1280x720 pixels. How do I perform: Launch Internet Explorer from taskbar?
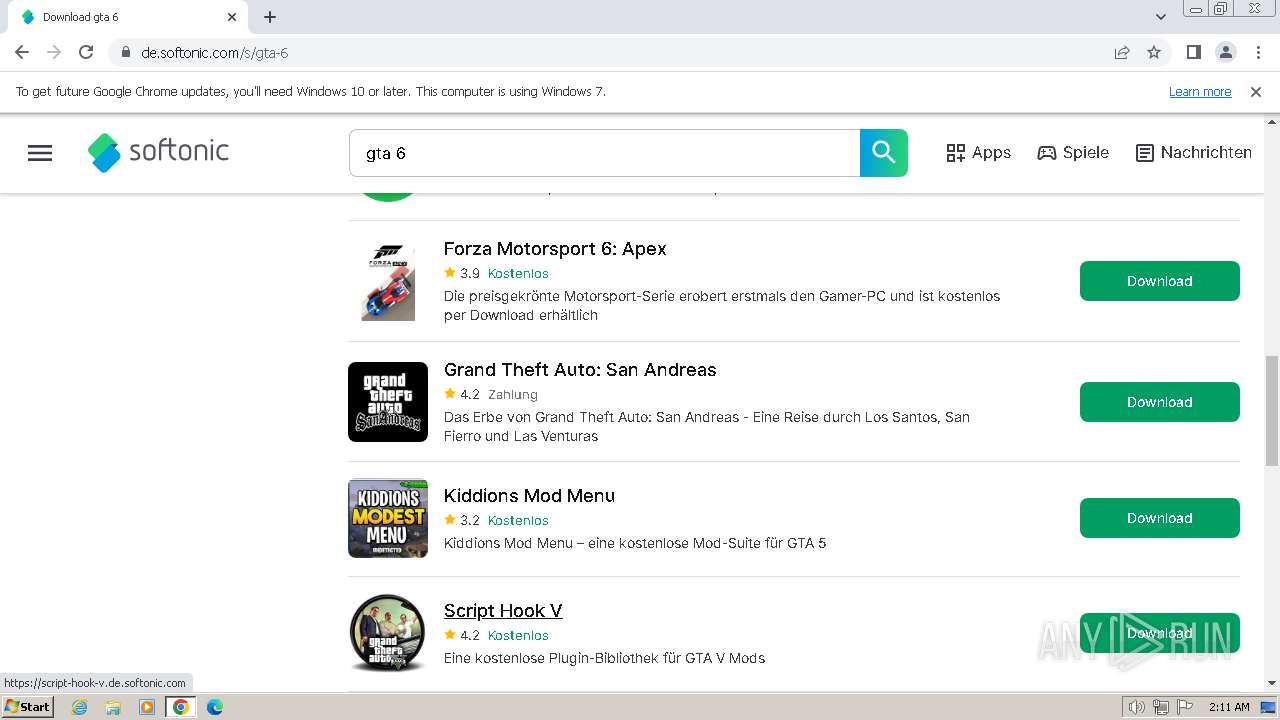coord(79,707)
